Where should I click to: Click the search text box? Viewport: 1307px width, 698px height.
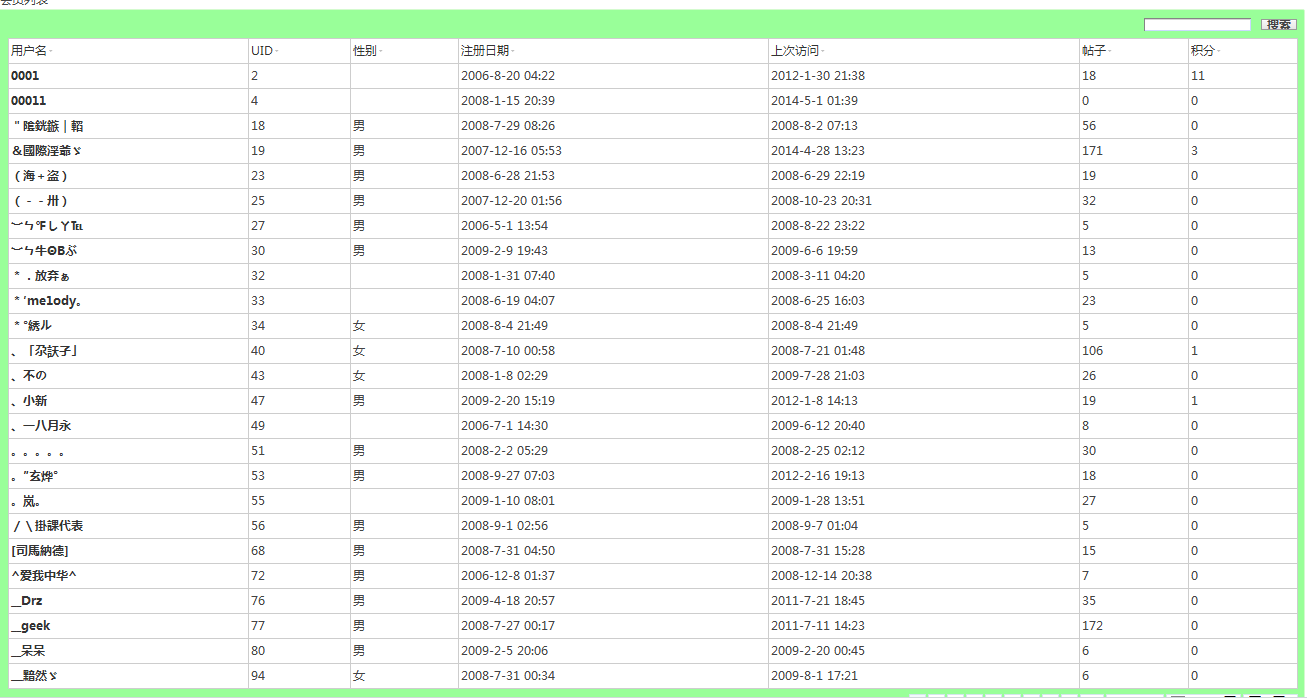[x=1197, y=24]
